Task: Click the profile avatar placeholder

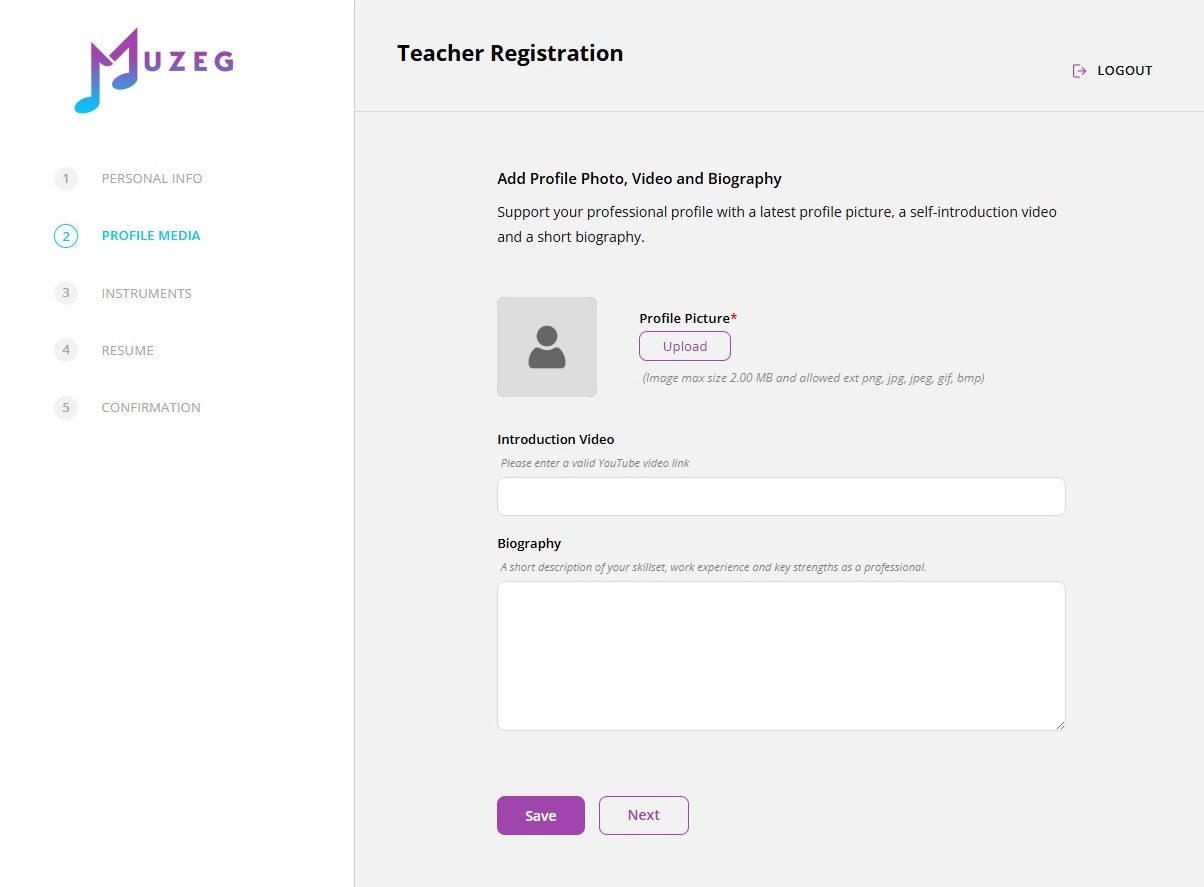Action: point(547,347)
